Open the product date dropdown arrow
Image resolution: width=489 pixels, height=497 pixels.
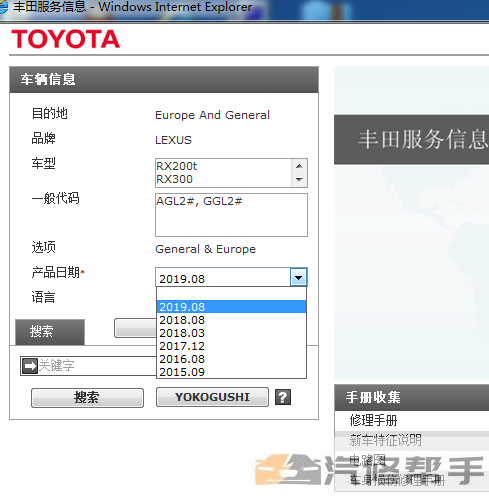[x=298, y=277]
